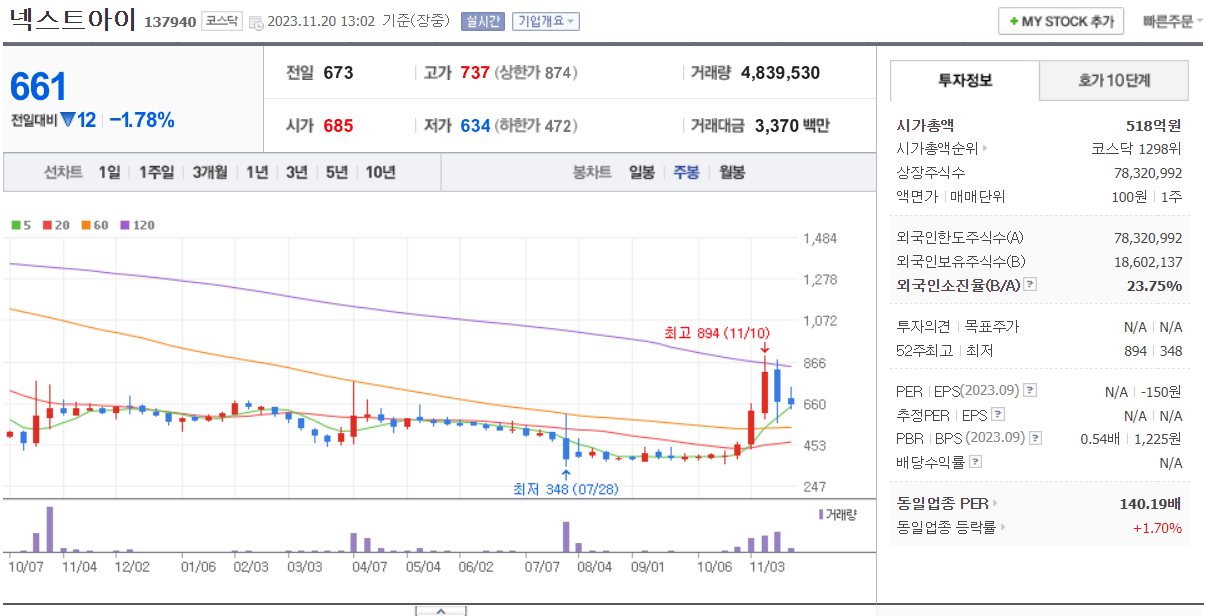Click the 동일업종 등락률 link
The width and height of the screenshot is (1209, 616).
coord(947,527)
